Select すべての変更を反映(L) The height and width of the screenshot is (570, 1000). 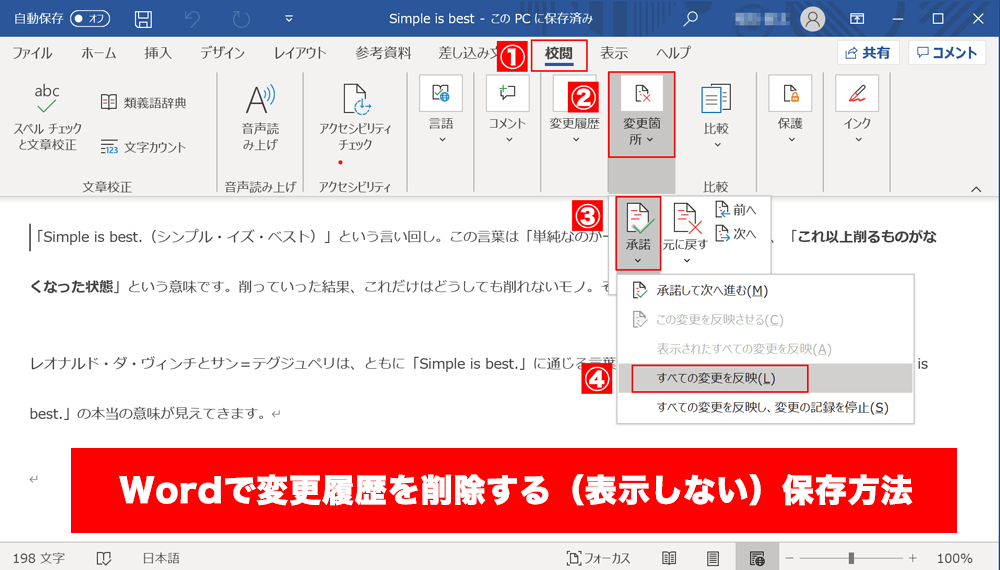point(765,378)
